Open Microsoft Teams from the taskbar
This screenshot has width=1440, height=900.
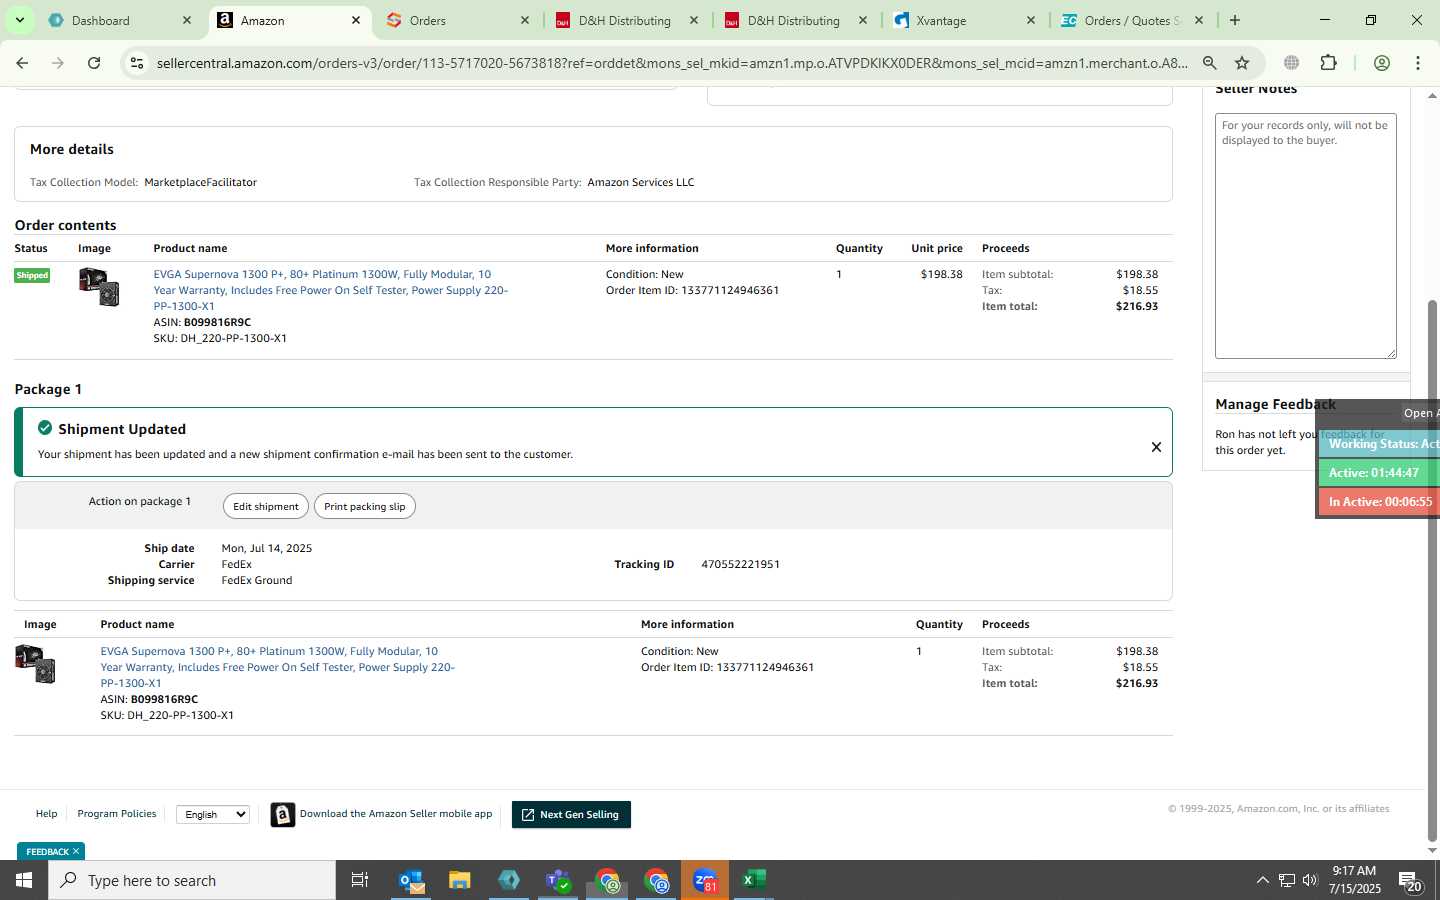pyautogui.click(x=558, y=880)
